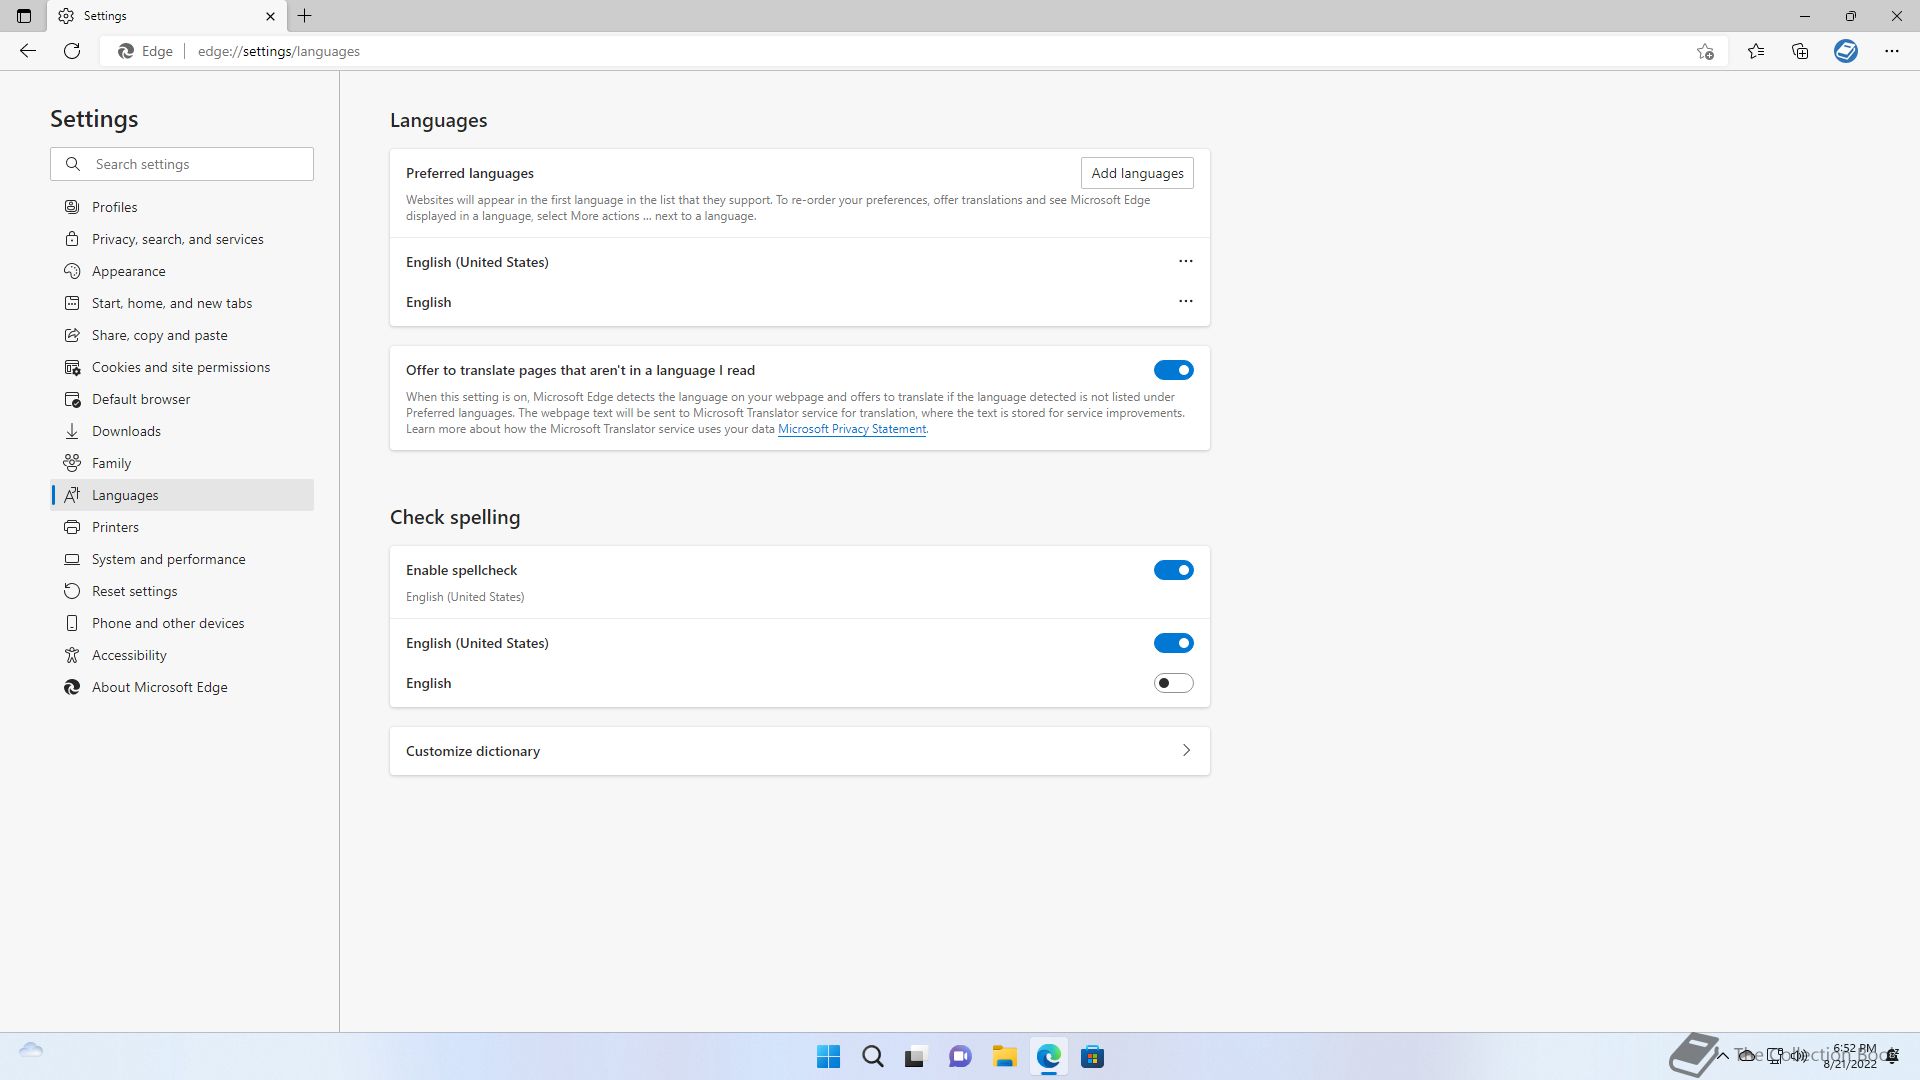This screenshot has width=1920, height=1080.
Task: Add this page to favorites star
Action: [1705, 51]
